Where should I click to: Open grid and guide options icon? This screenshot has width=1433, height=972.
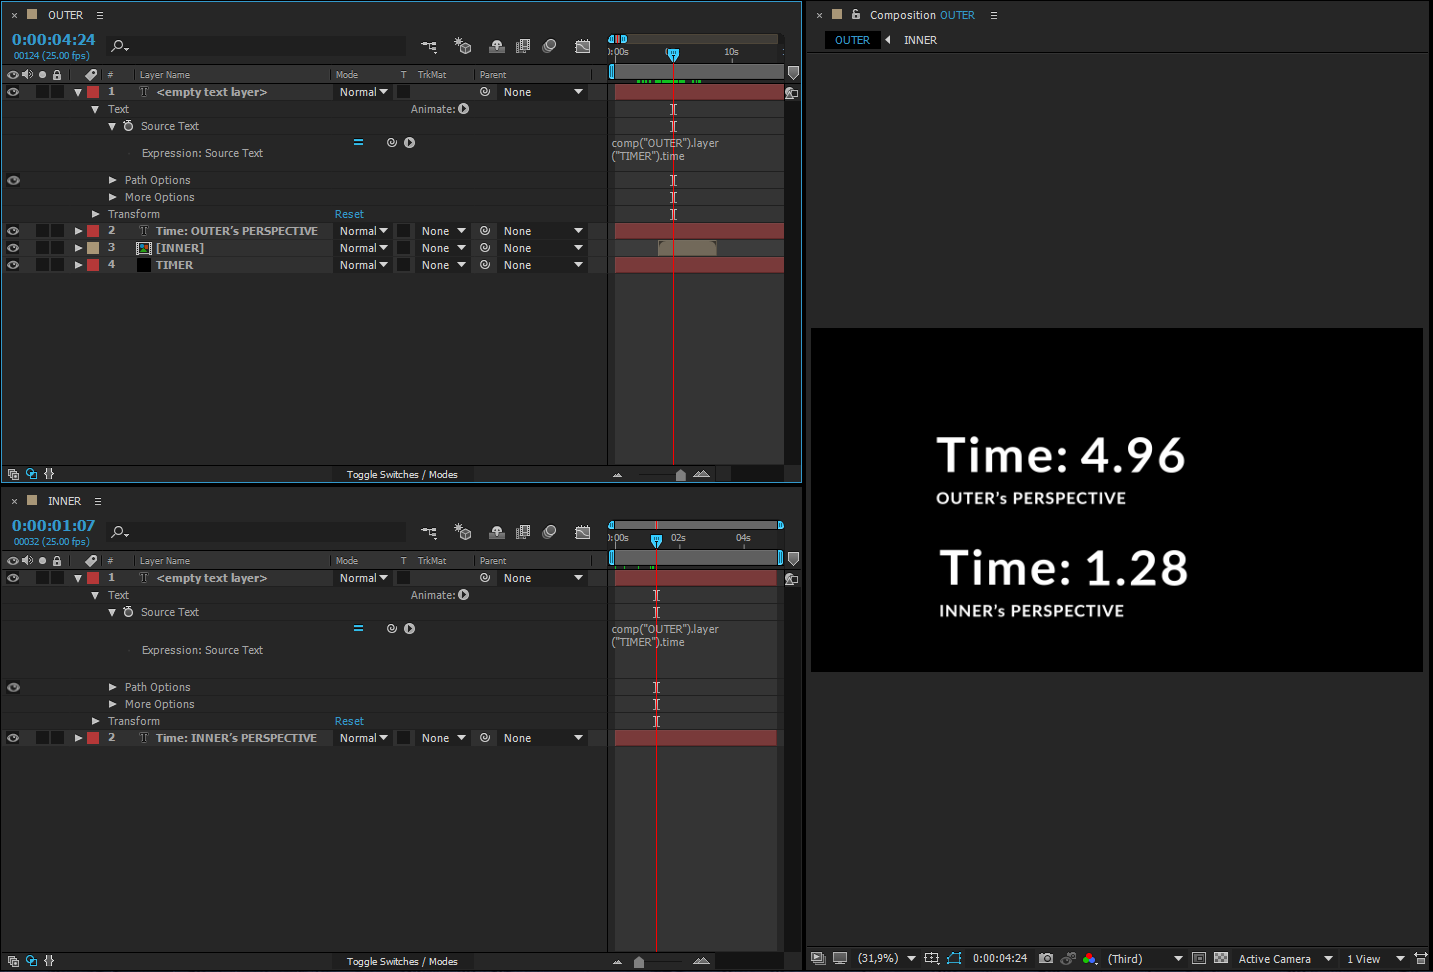click(x=932, y=958)
